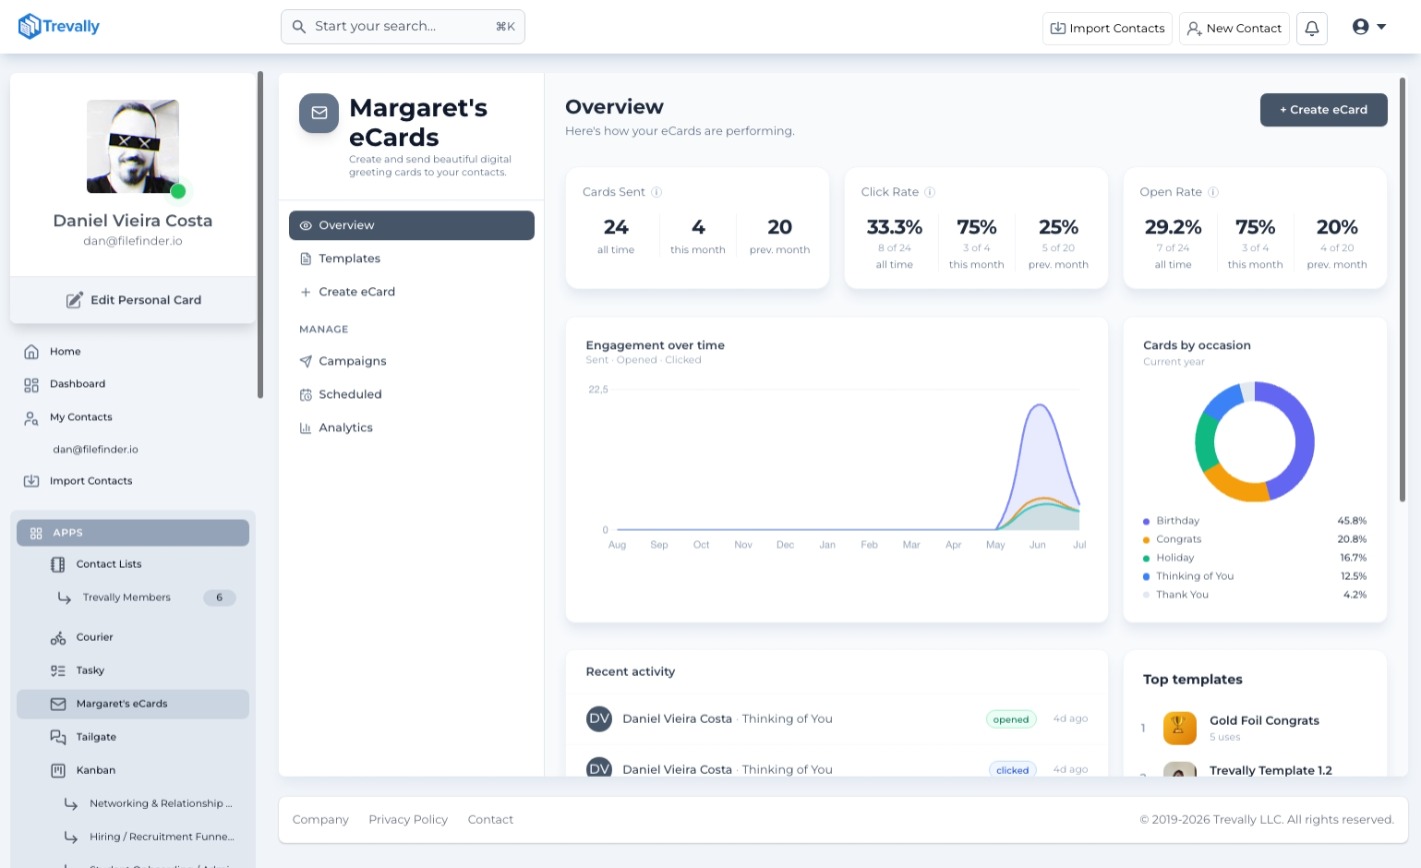Click the Scheduled calendar icon
1421x868 pixels.
click(306, 395)
